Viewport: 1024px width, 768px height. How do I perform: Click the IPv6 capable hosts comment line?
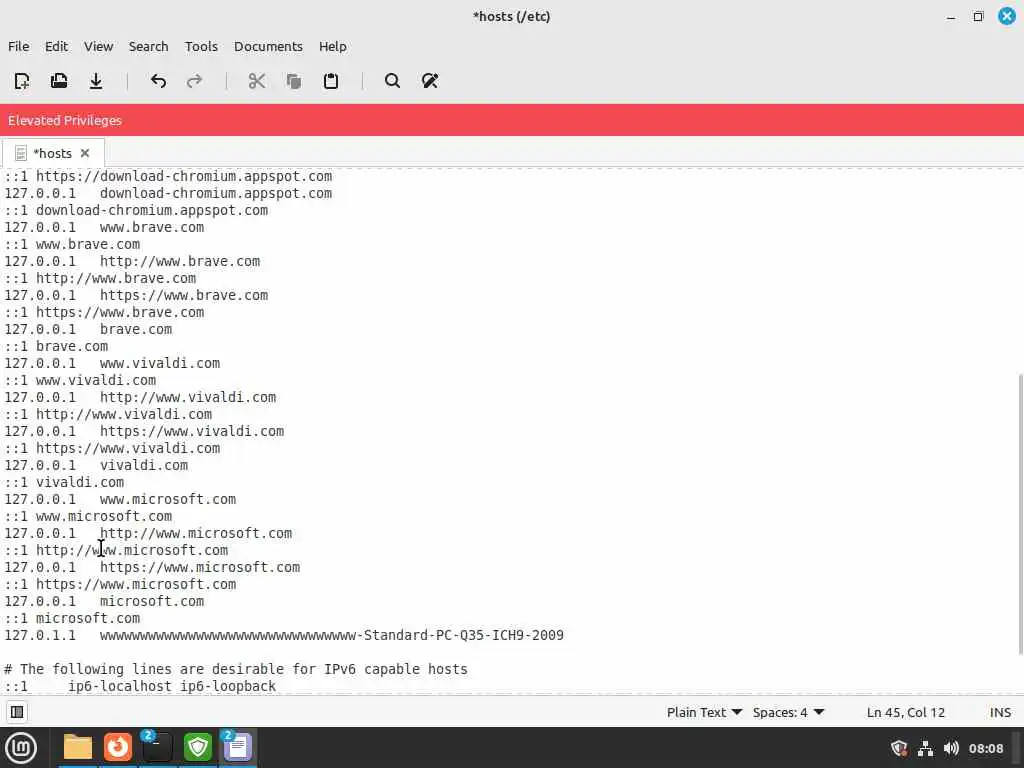point(236,669)
